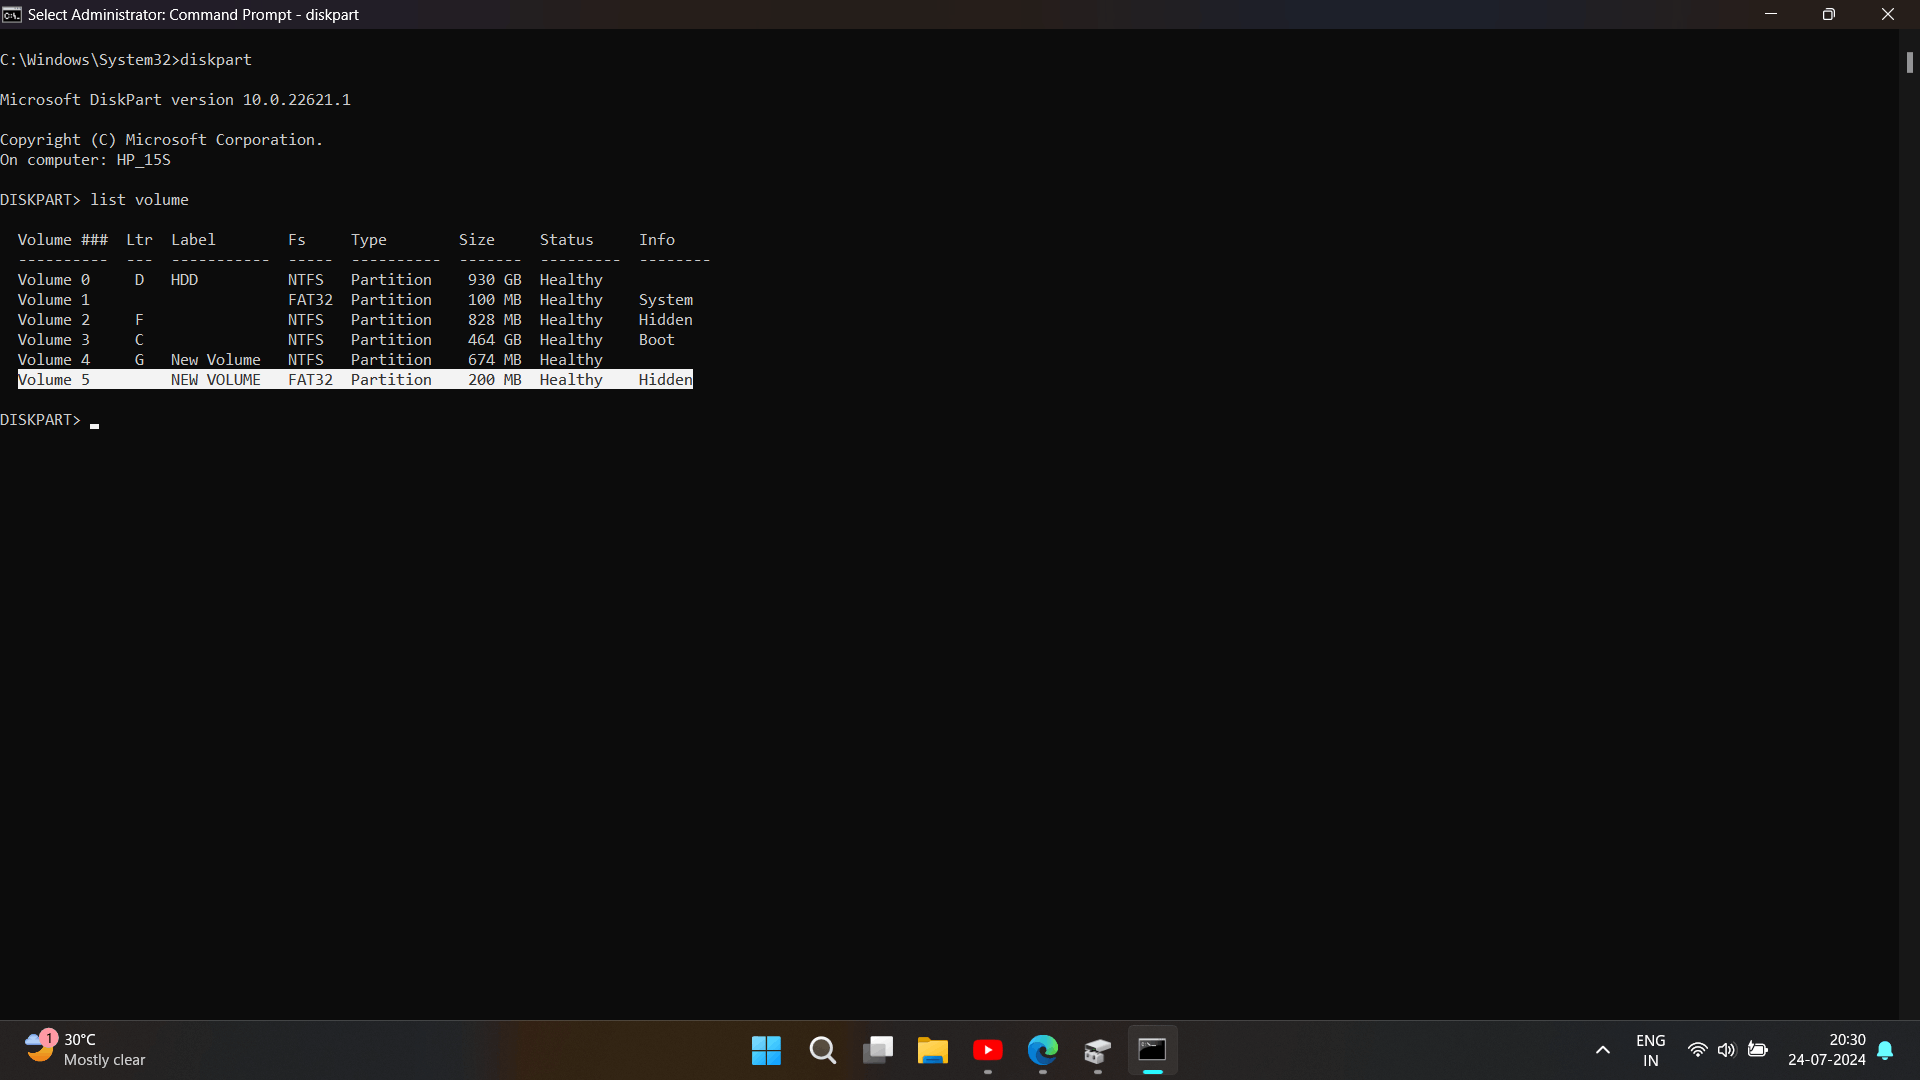Click the console vertical scrollbar thumb

point(1909,62)
